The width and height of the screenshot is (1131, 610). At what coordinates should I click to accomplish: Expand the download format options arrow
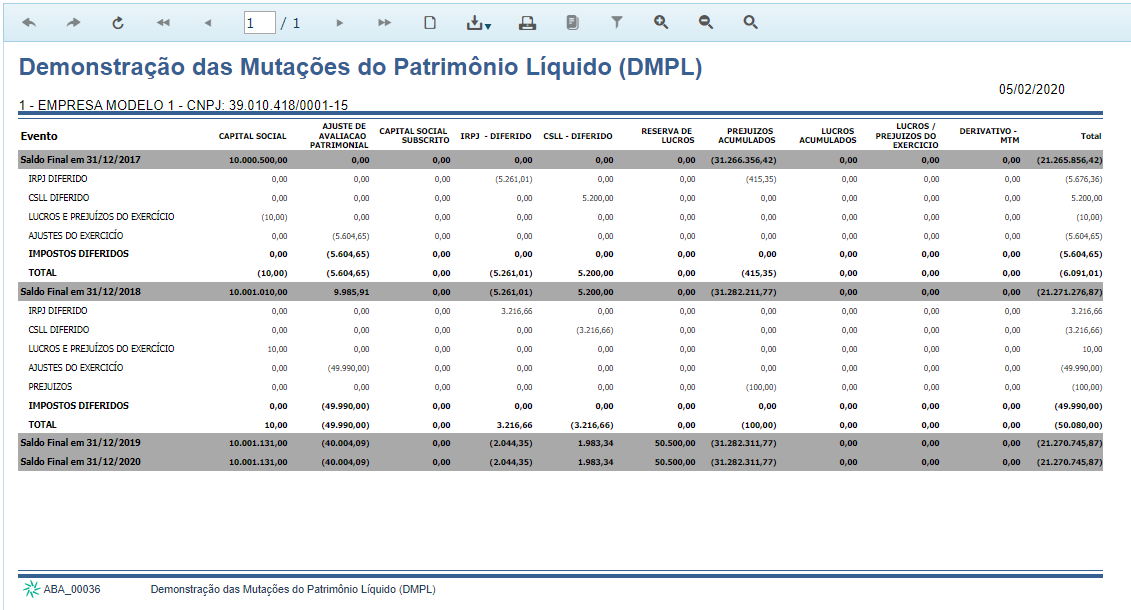coord(489,25)
